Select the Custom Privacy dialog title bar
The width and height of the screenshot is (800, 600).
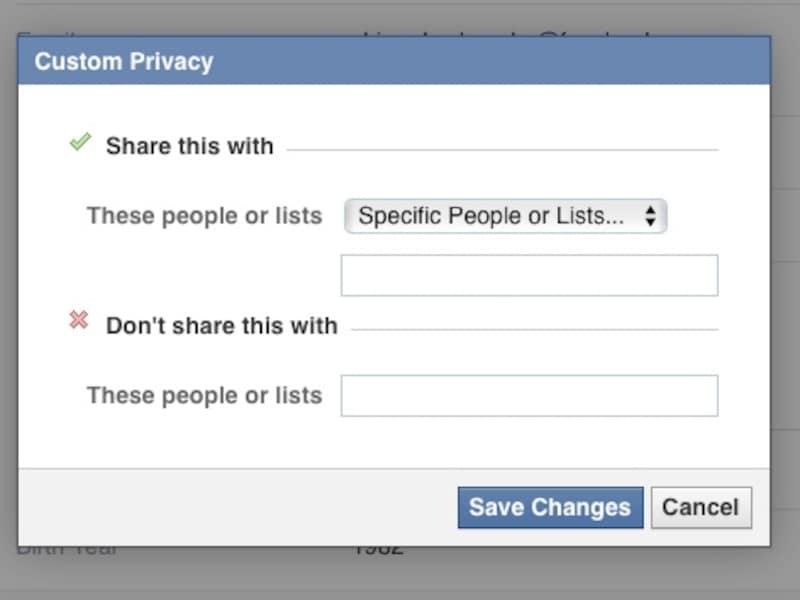tap(124, 61)
